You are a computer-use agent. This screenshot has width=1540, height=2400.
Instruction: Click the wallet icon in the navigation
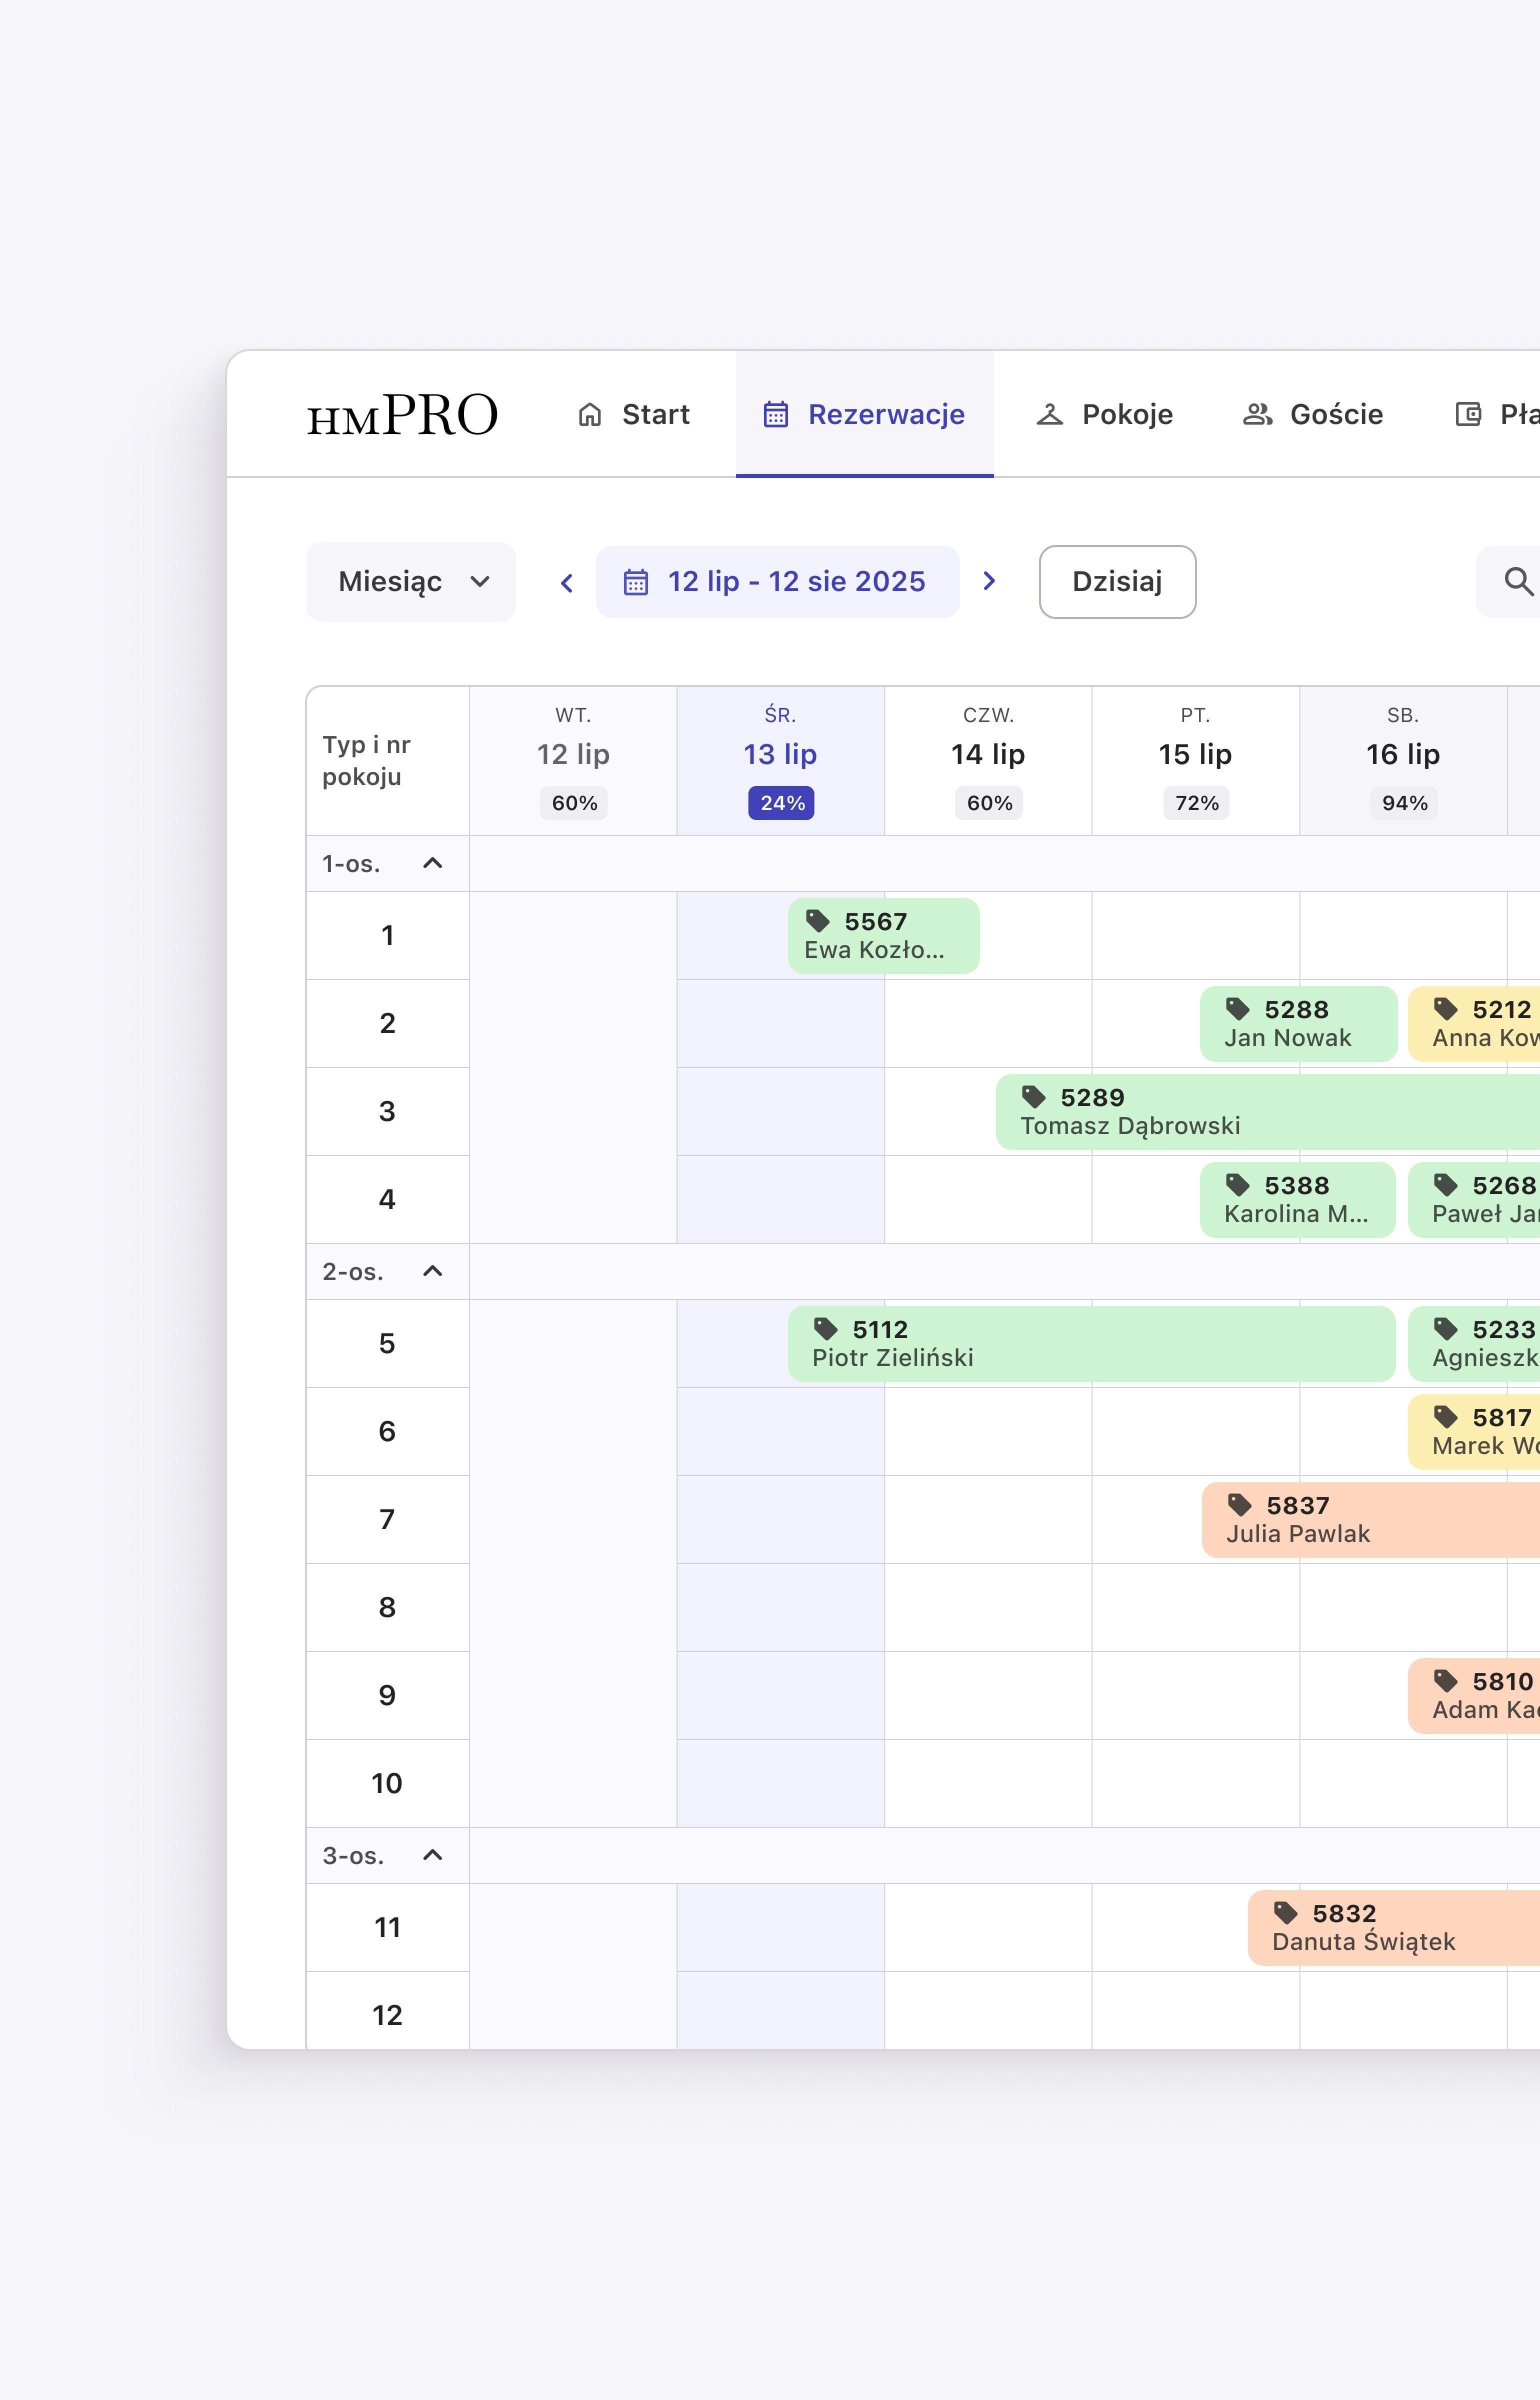pyautogui.click(x=1468, y=415)
